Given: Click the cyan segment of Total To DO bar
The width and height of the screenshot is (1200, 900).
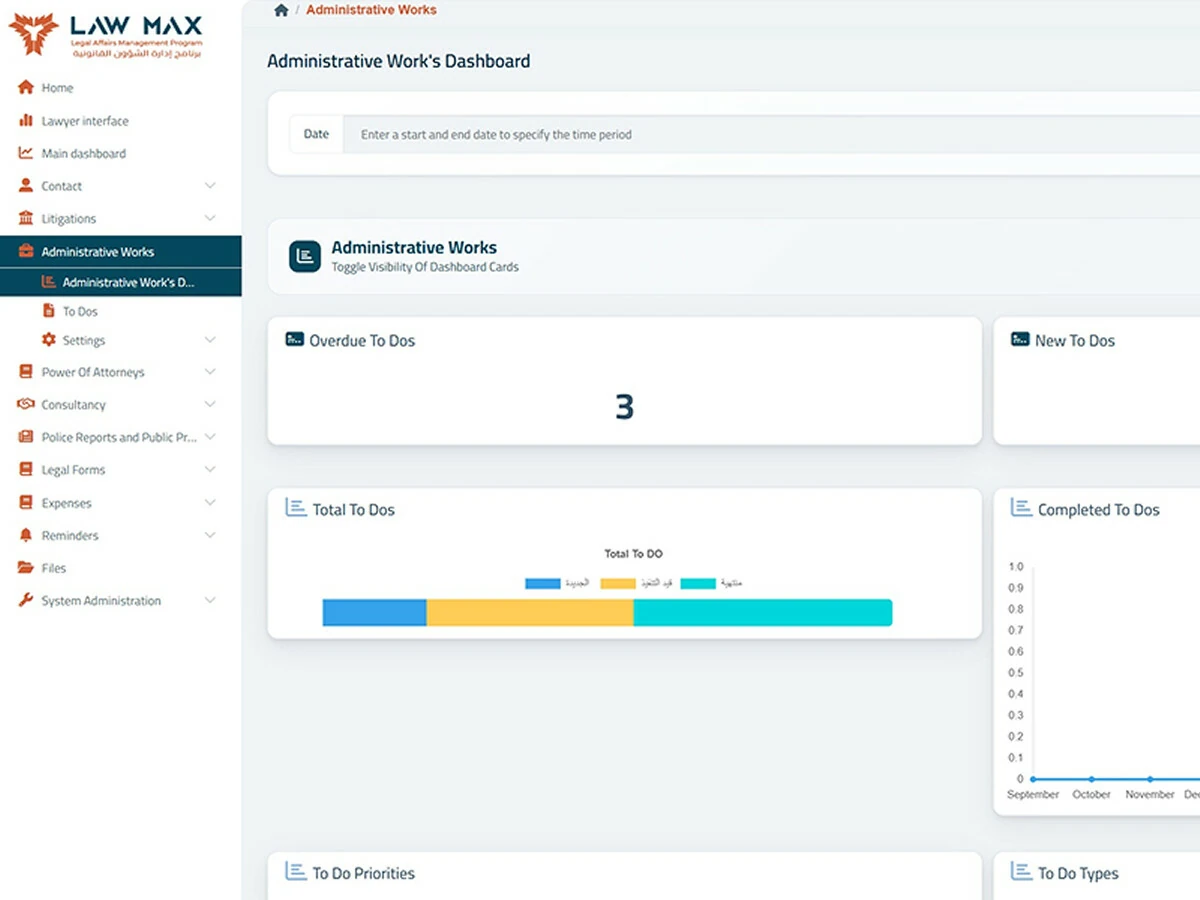Looking at the screenshot, I should [x=763, y=613].
